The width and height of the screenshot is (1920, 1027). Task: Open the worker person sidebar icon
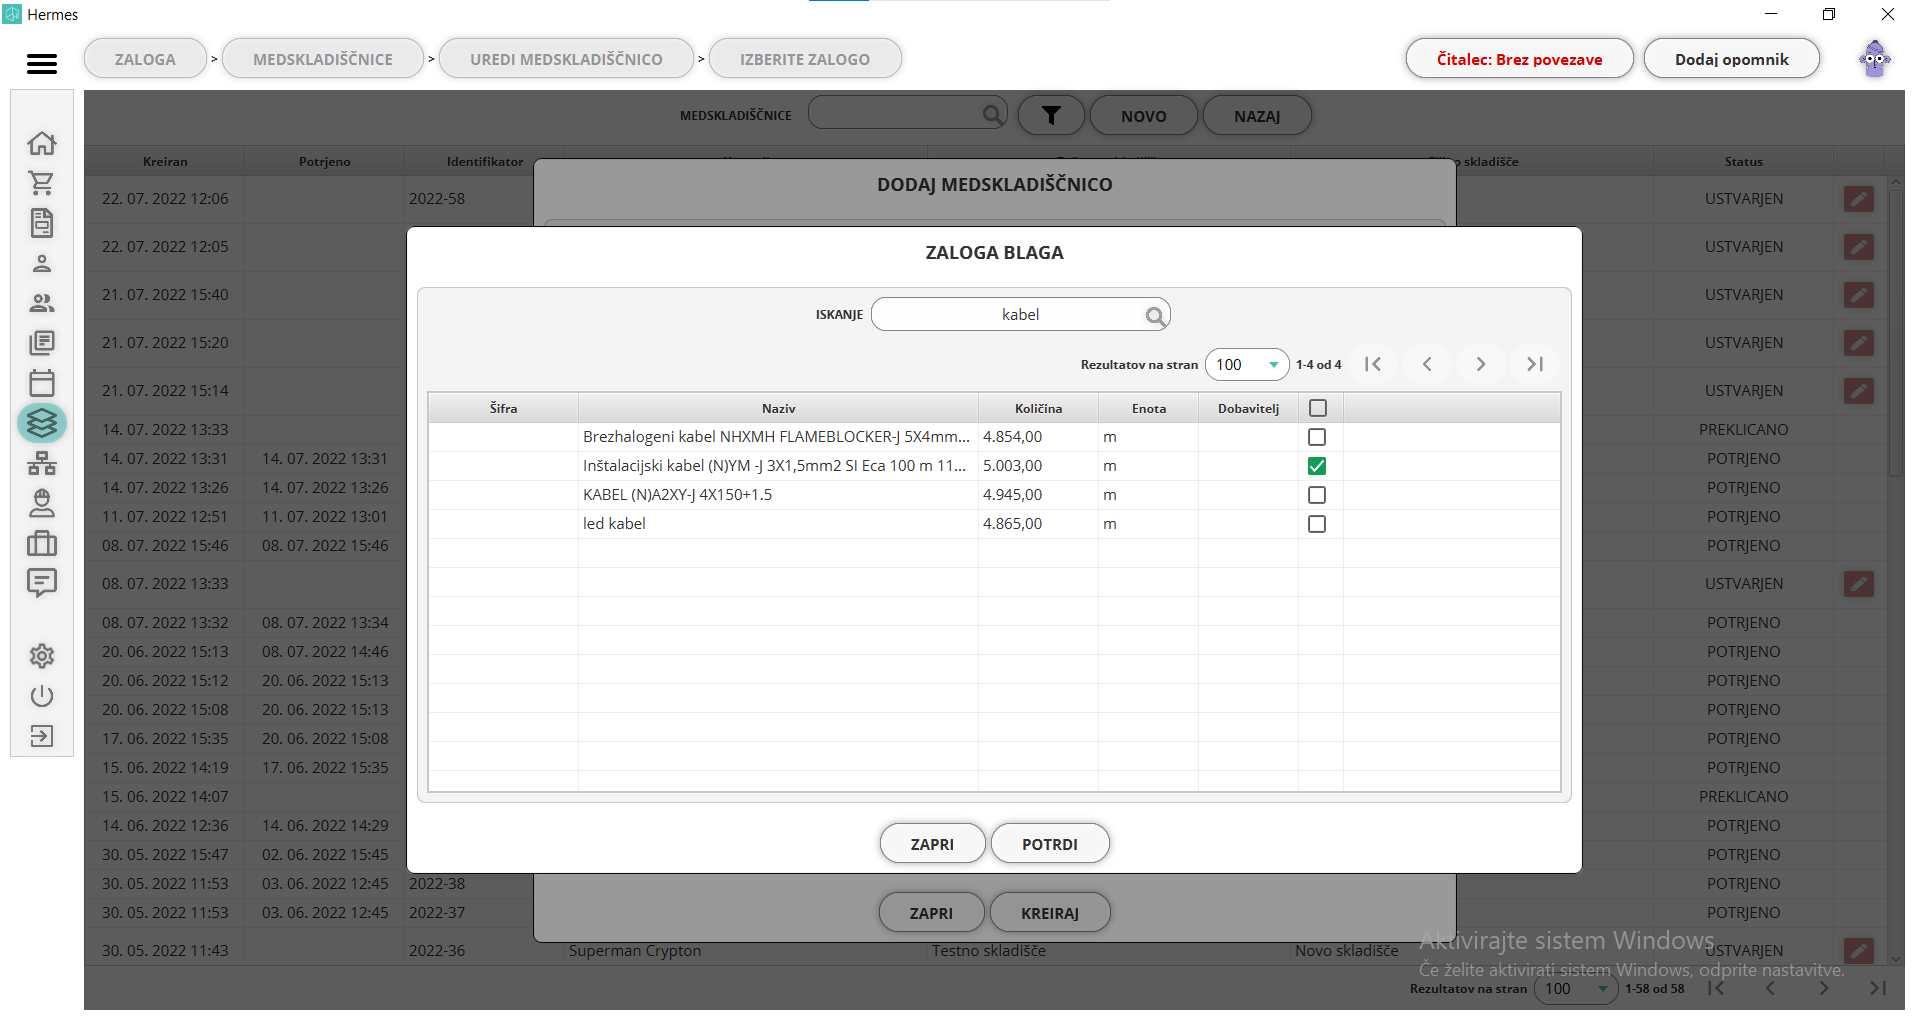click(42, 502)
